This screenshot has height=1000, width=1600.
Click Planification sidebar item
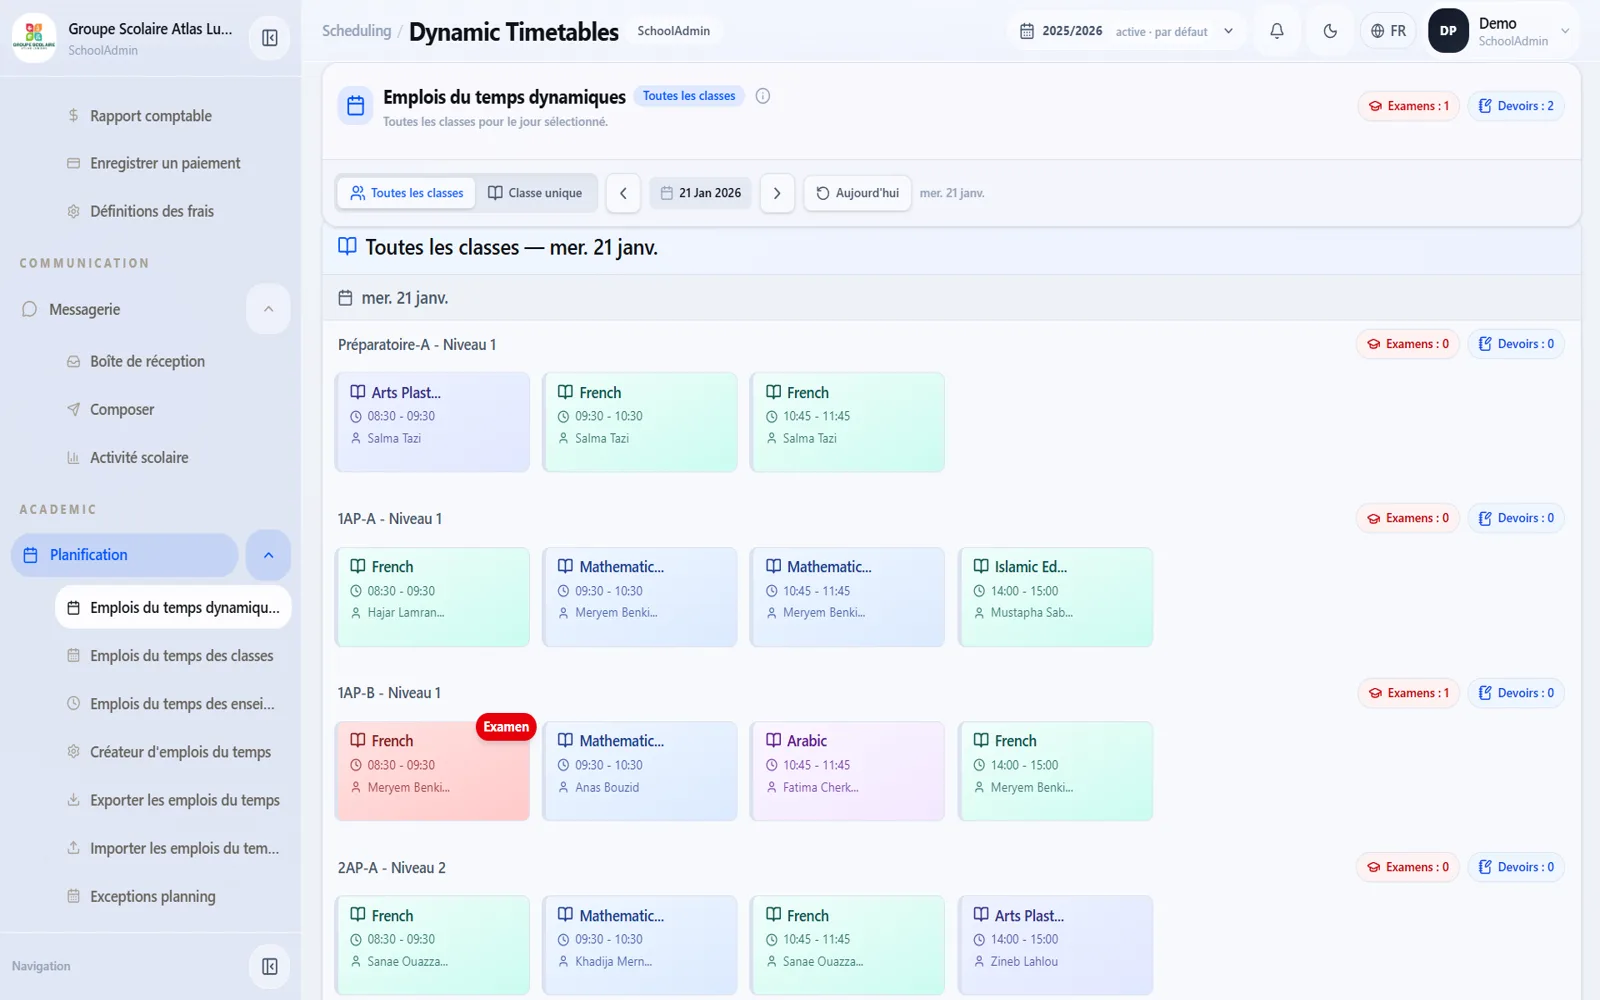point(125,555)
